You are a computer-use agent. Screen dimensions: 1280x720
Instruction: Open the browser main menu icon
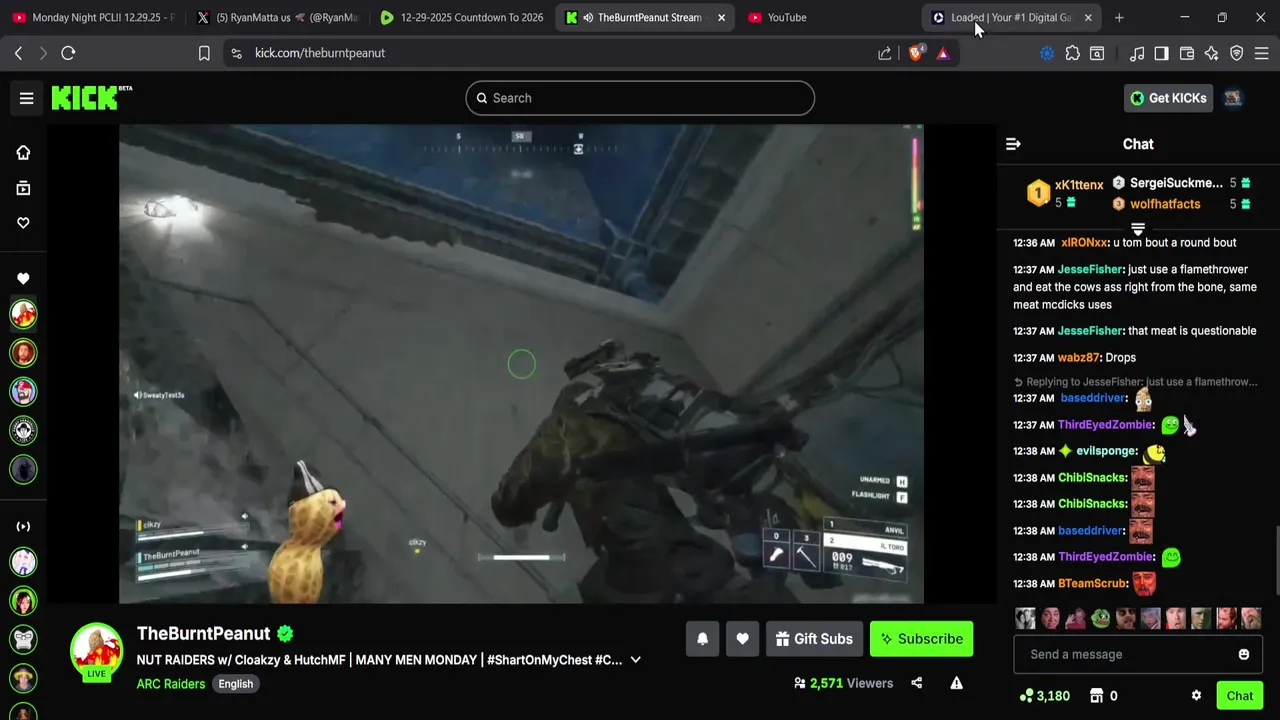1261,53
